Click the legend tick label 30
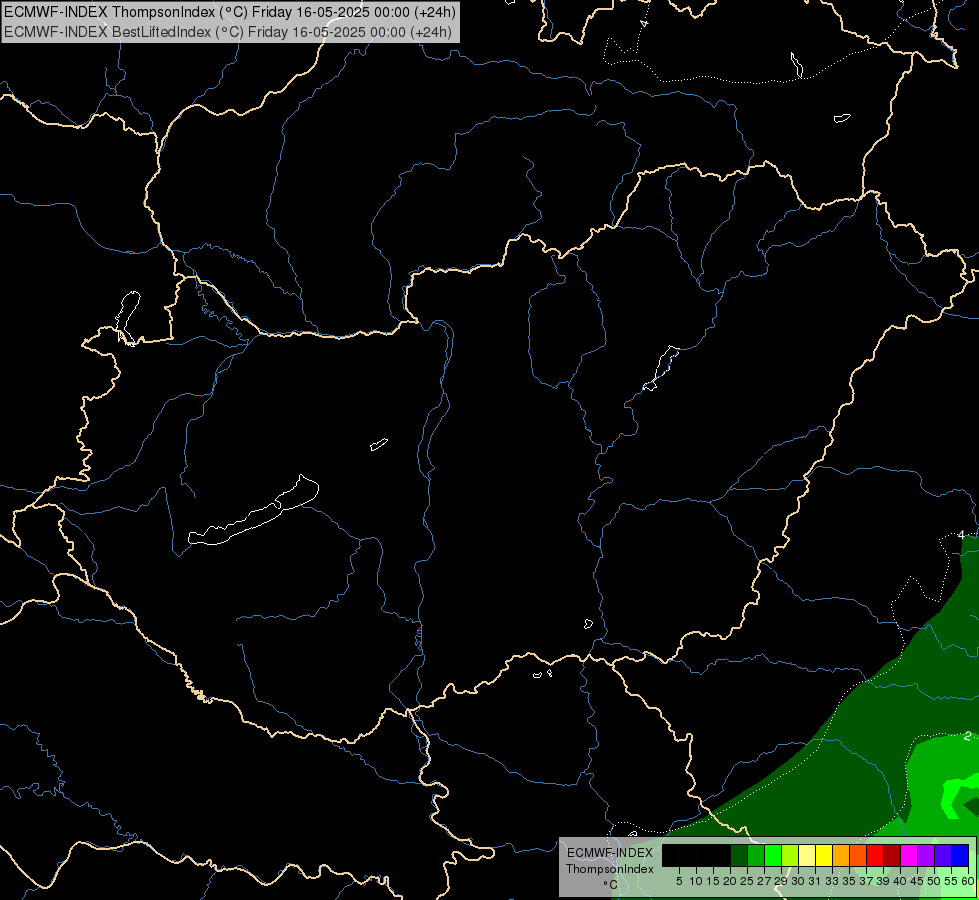The height and width of the screenshot is (900, 979). pos(798,881)
